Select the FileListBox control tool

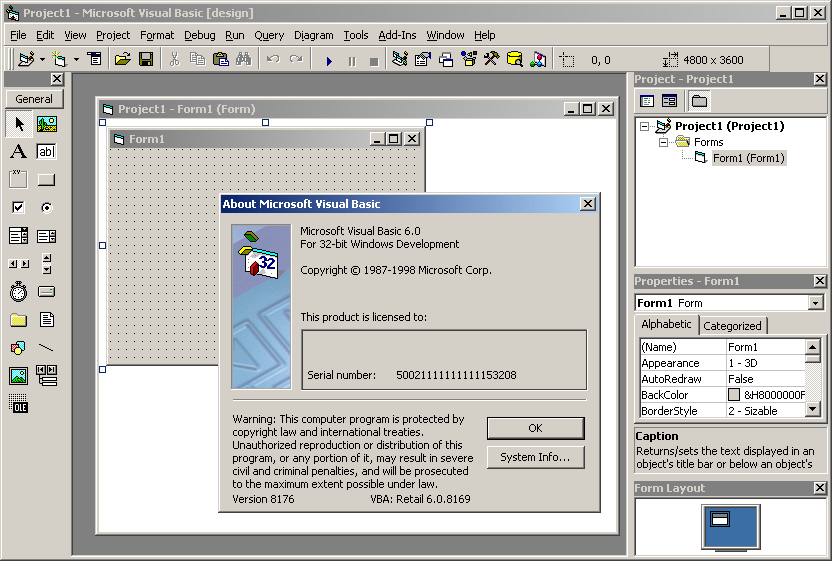pyautogui.click(x=47, y=320)
